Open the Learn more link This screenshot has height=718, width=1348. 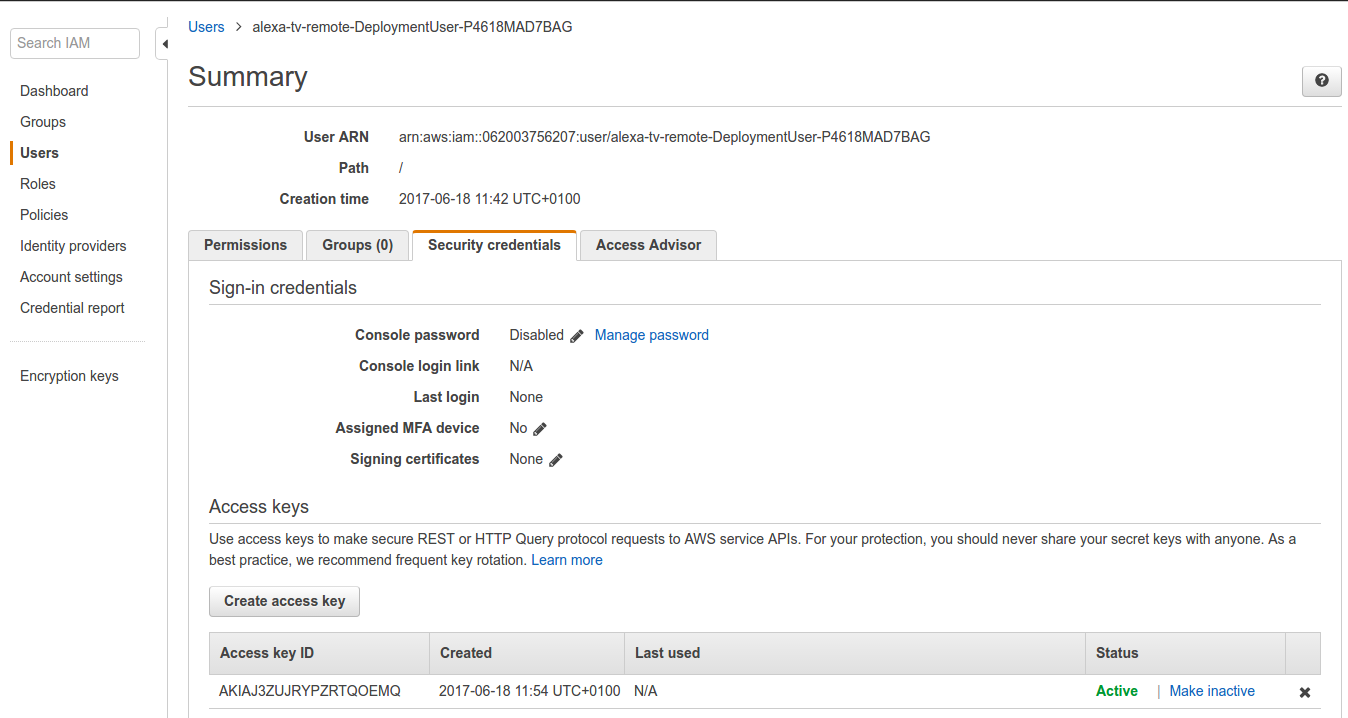(567, 560)
